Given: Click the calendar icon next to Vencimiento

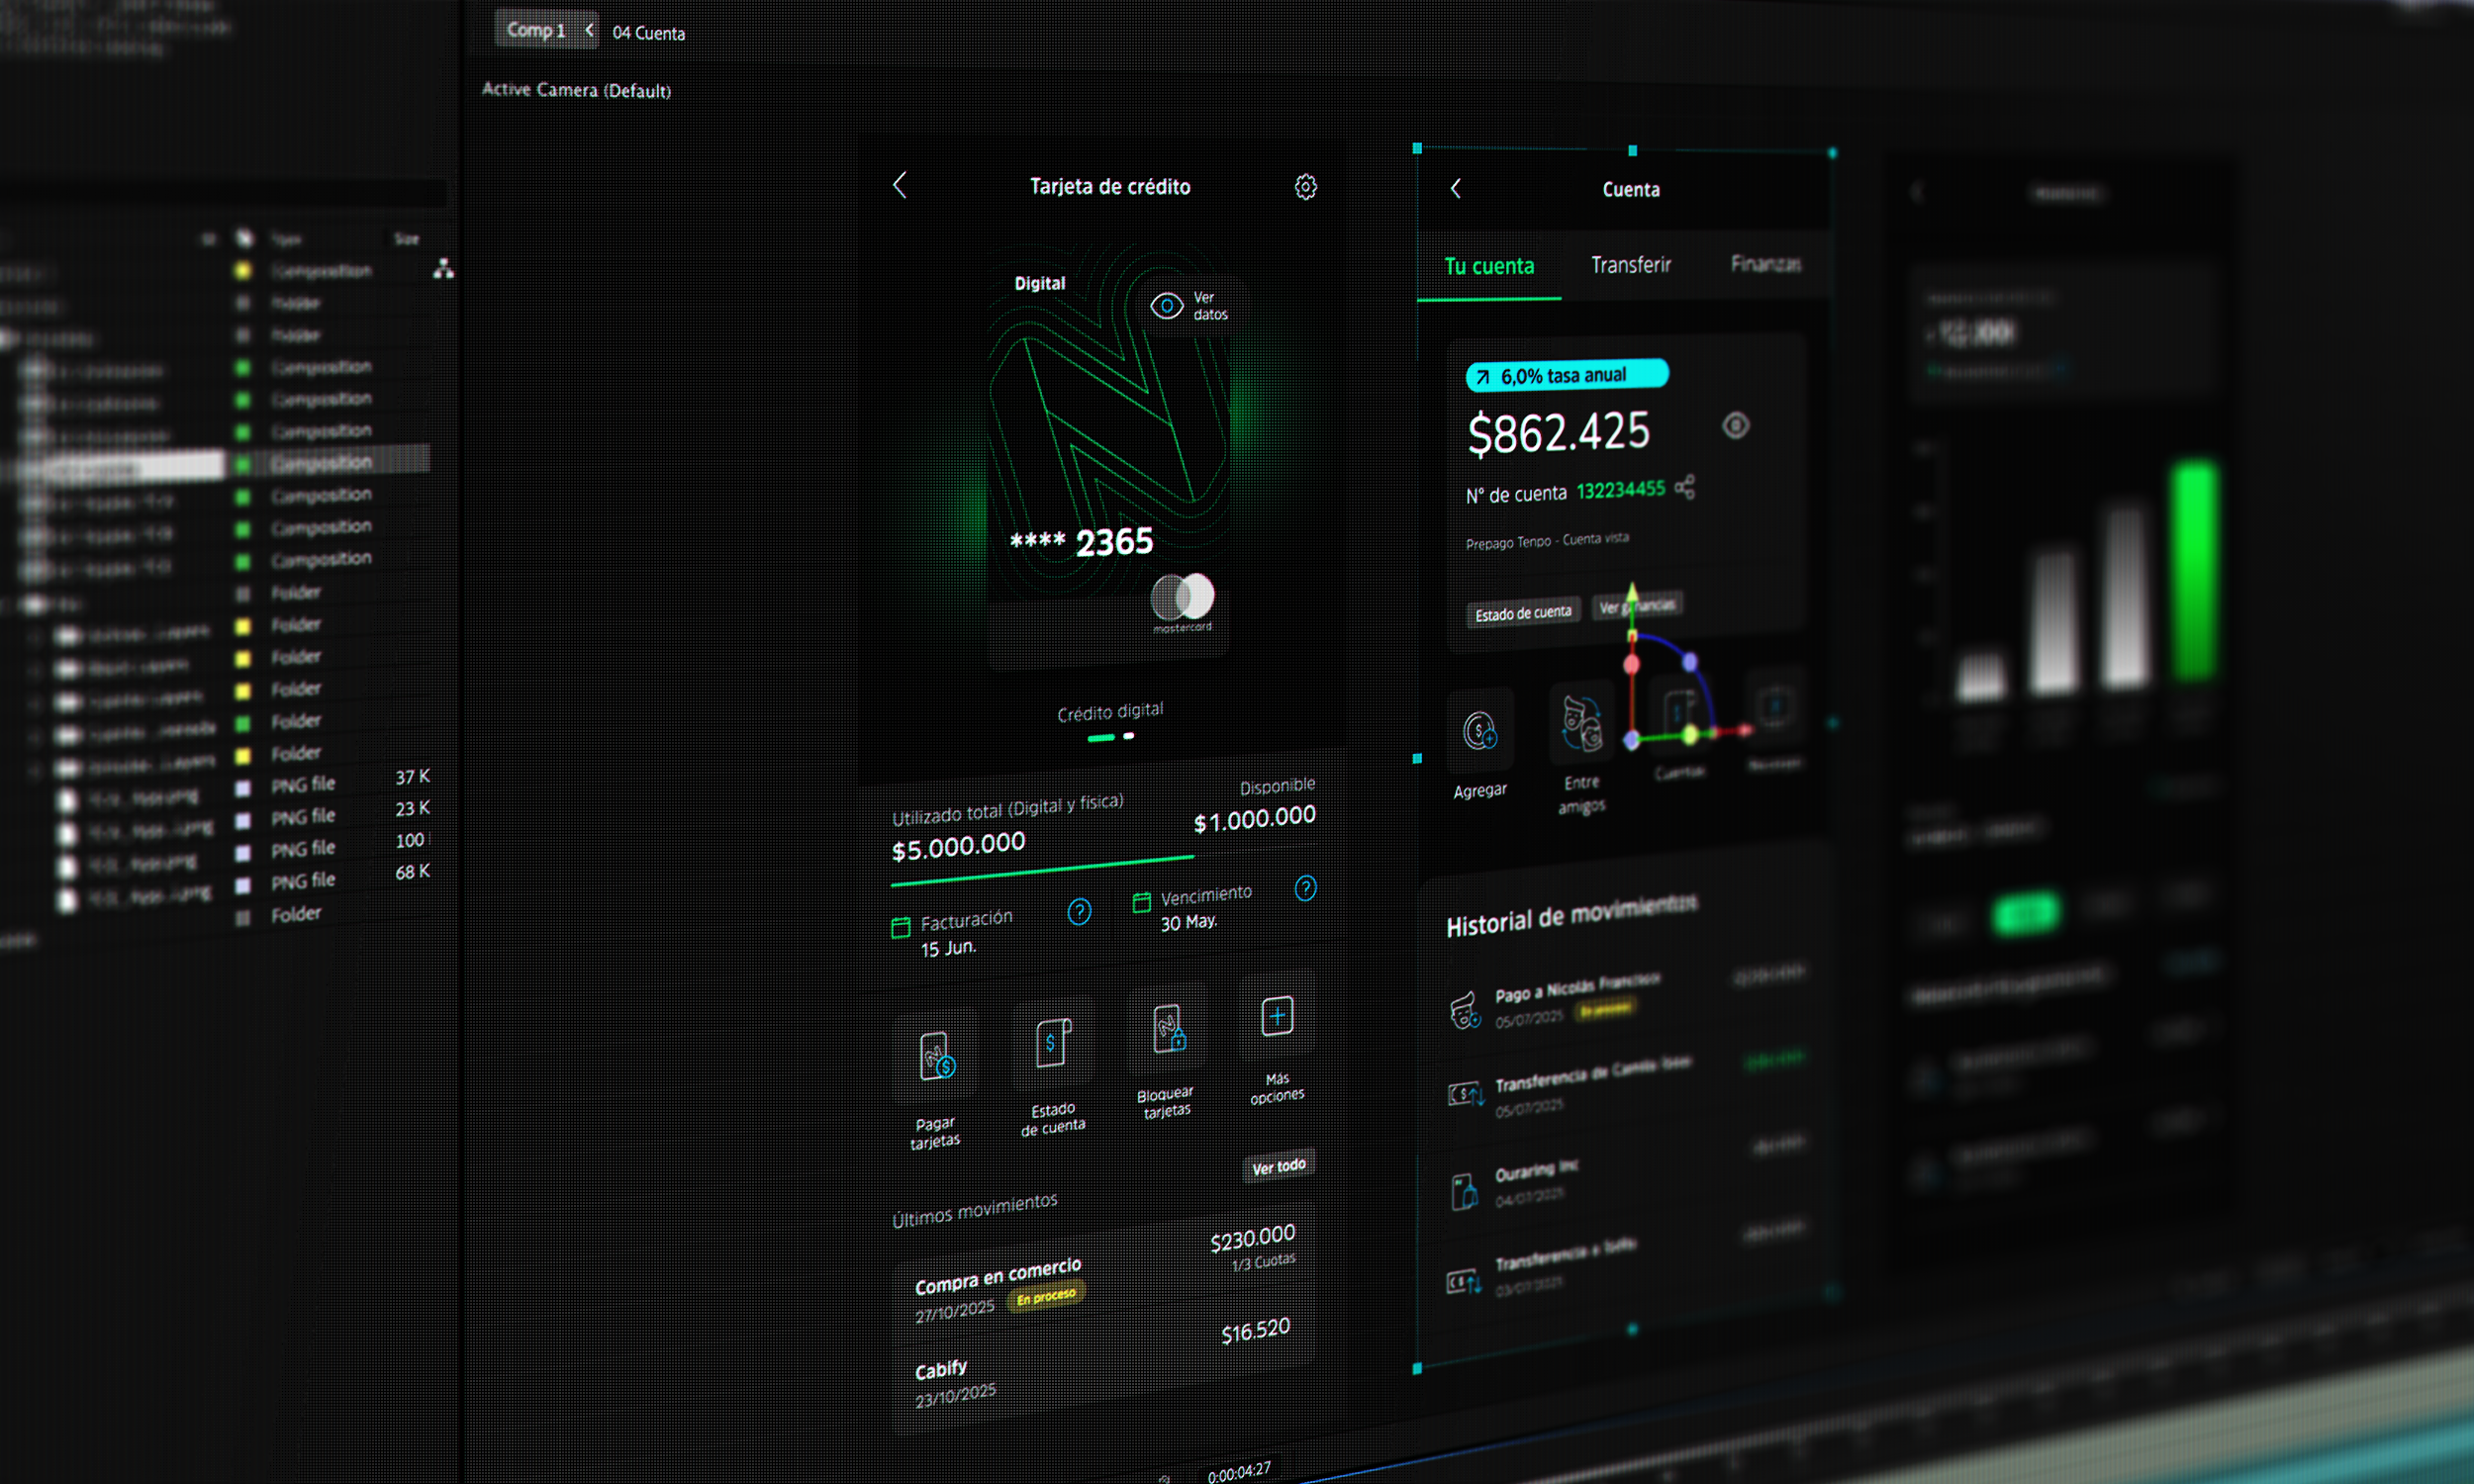Looking at the screenshot, I should 1141,903.
